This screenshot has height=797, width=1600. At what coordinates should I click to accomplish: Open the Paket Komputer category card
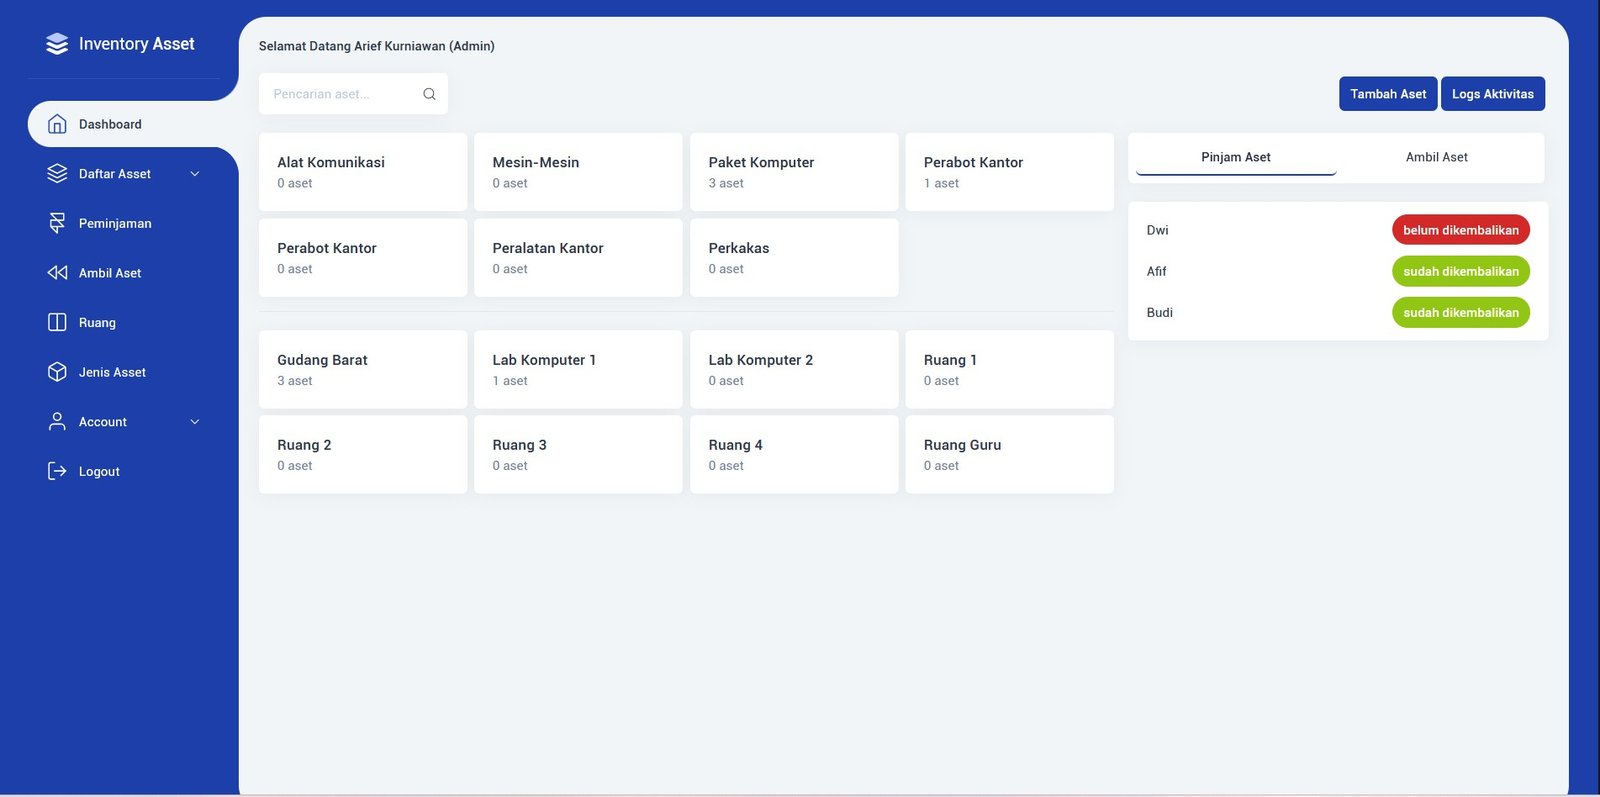793,172
